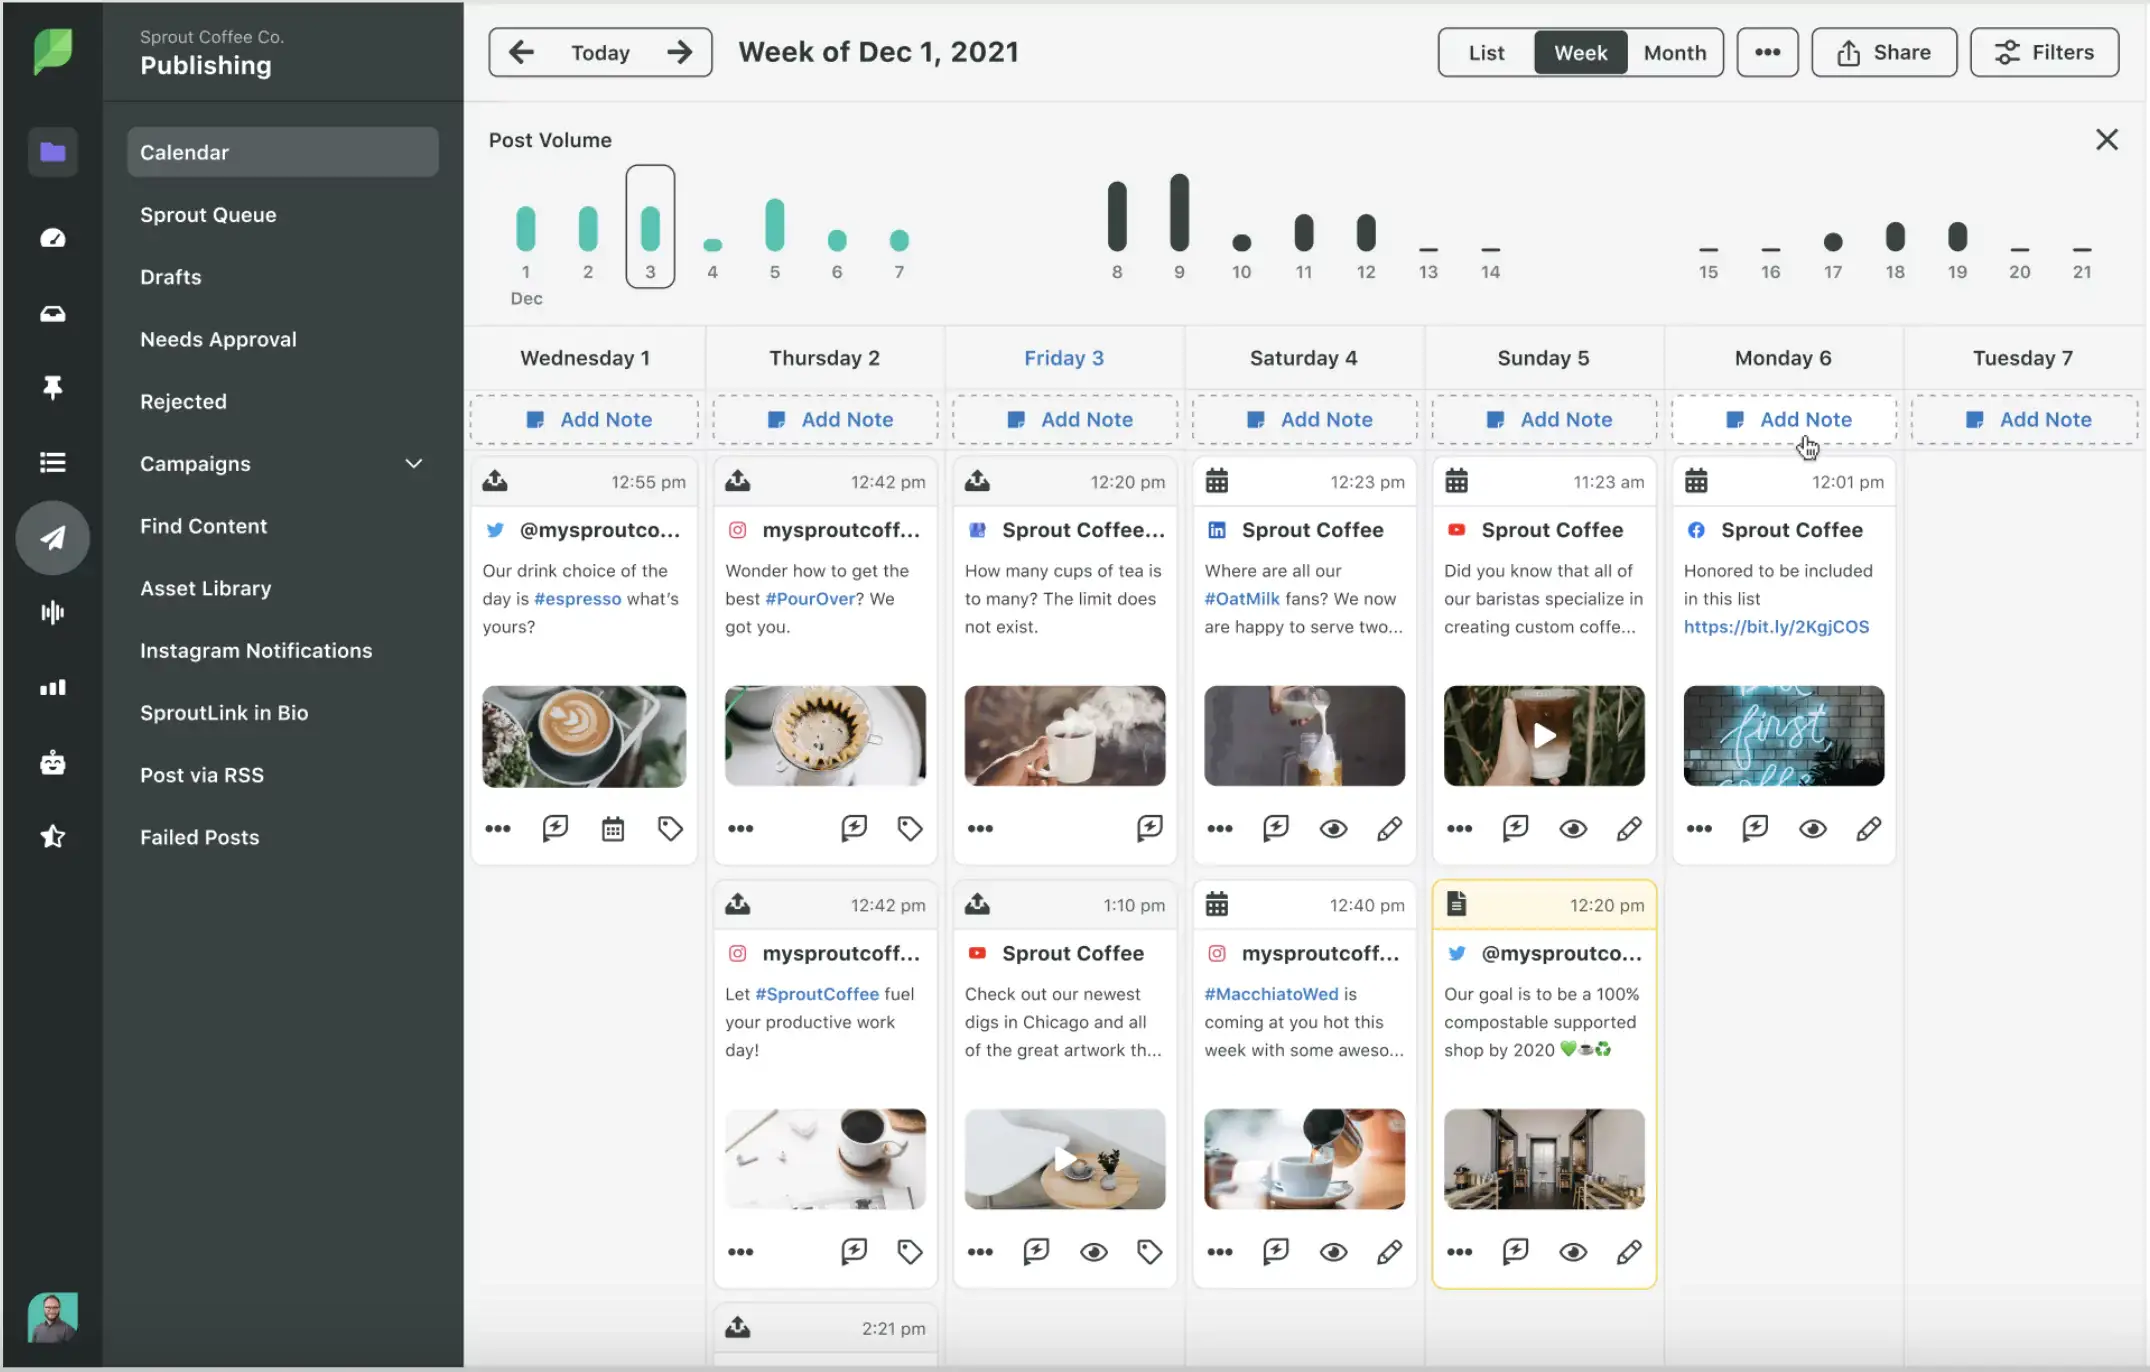
Task: Open the Filters panel
Action: [2044, 52]
